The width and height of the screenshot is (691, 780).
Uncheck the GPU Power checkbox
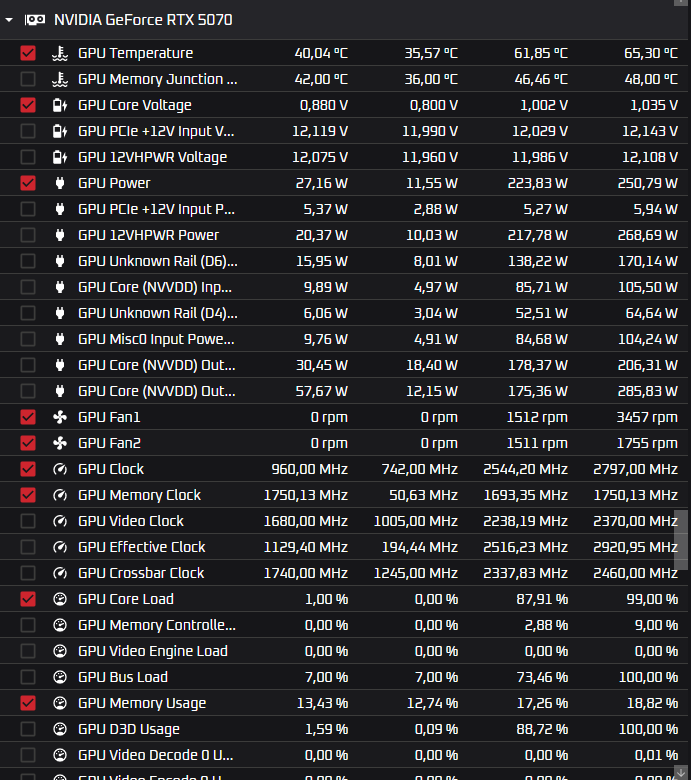[28, 183]
